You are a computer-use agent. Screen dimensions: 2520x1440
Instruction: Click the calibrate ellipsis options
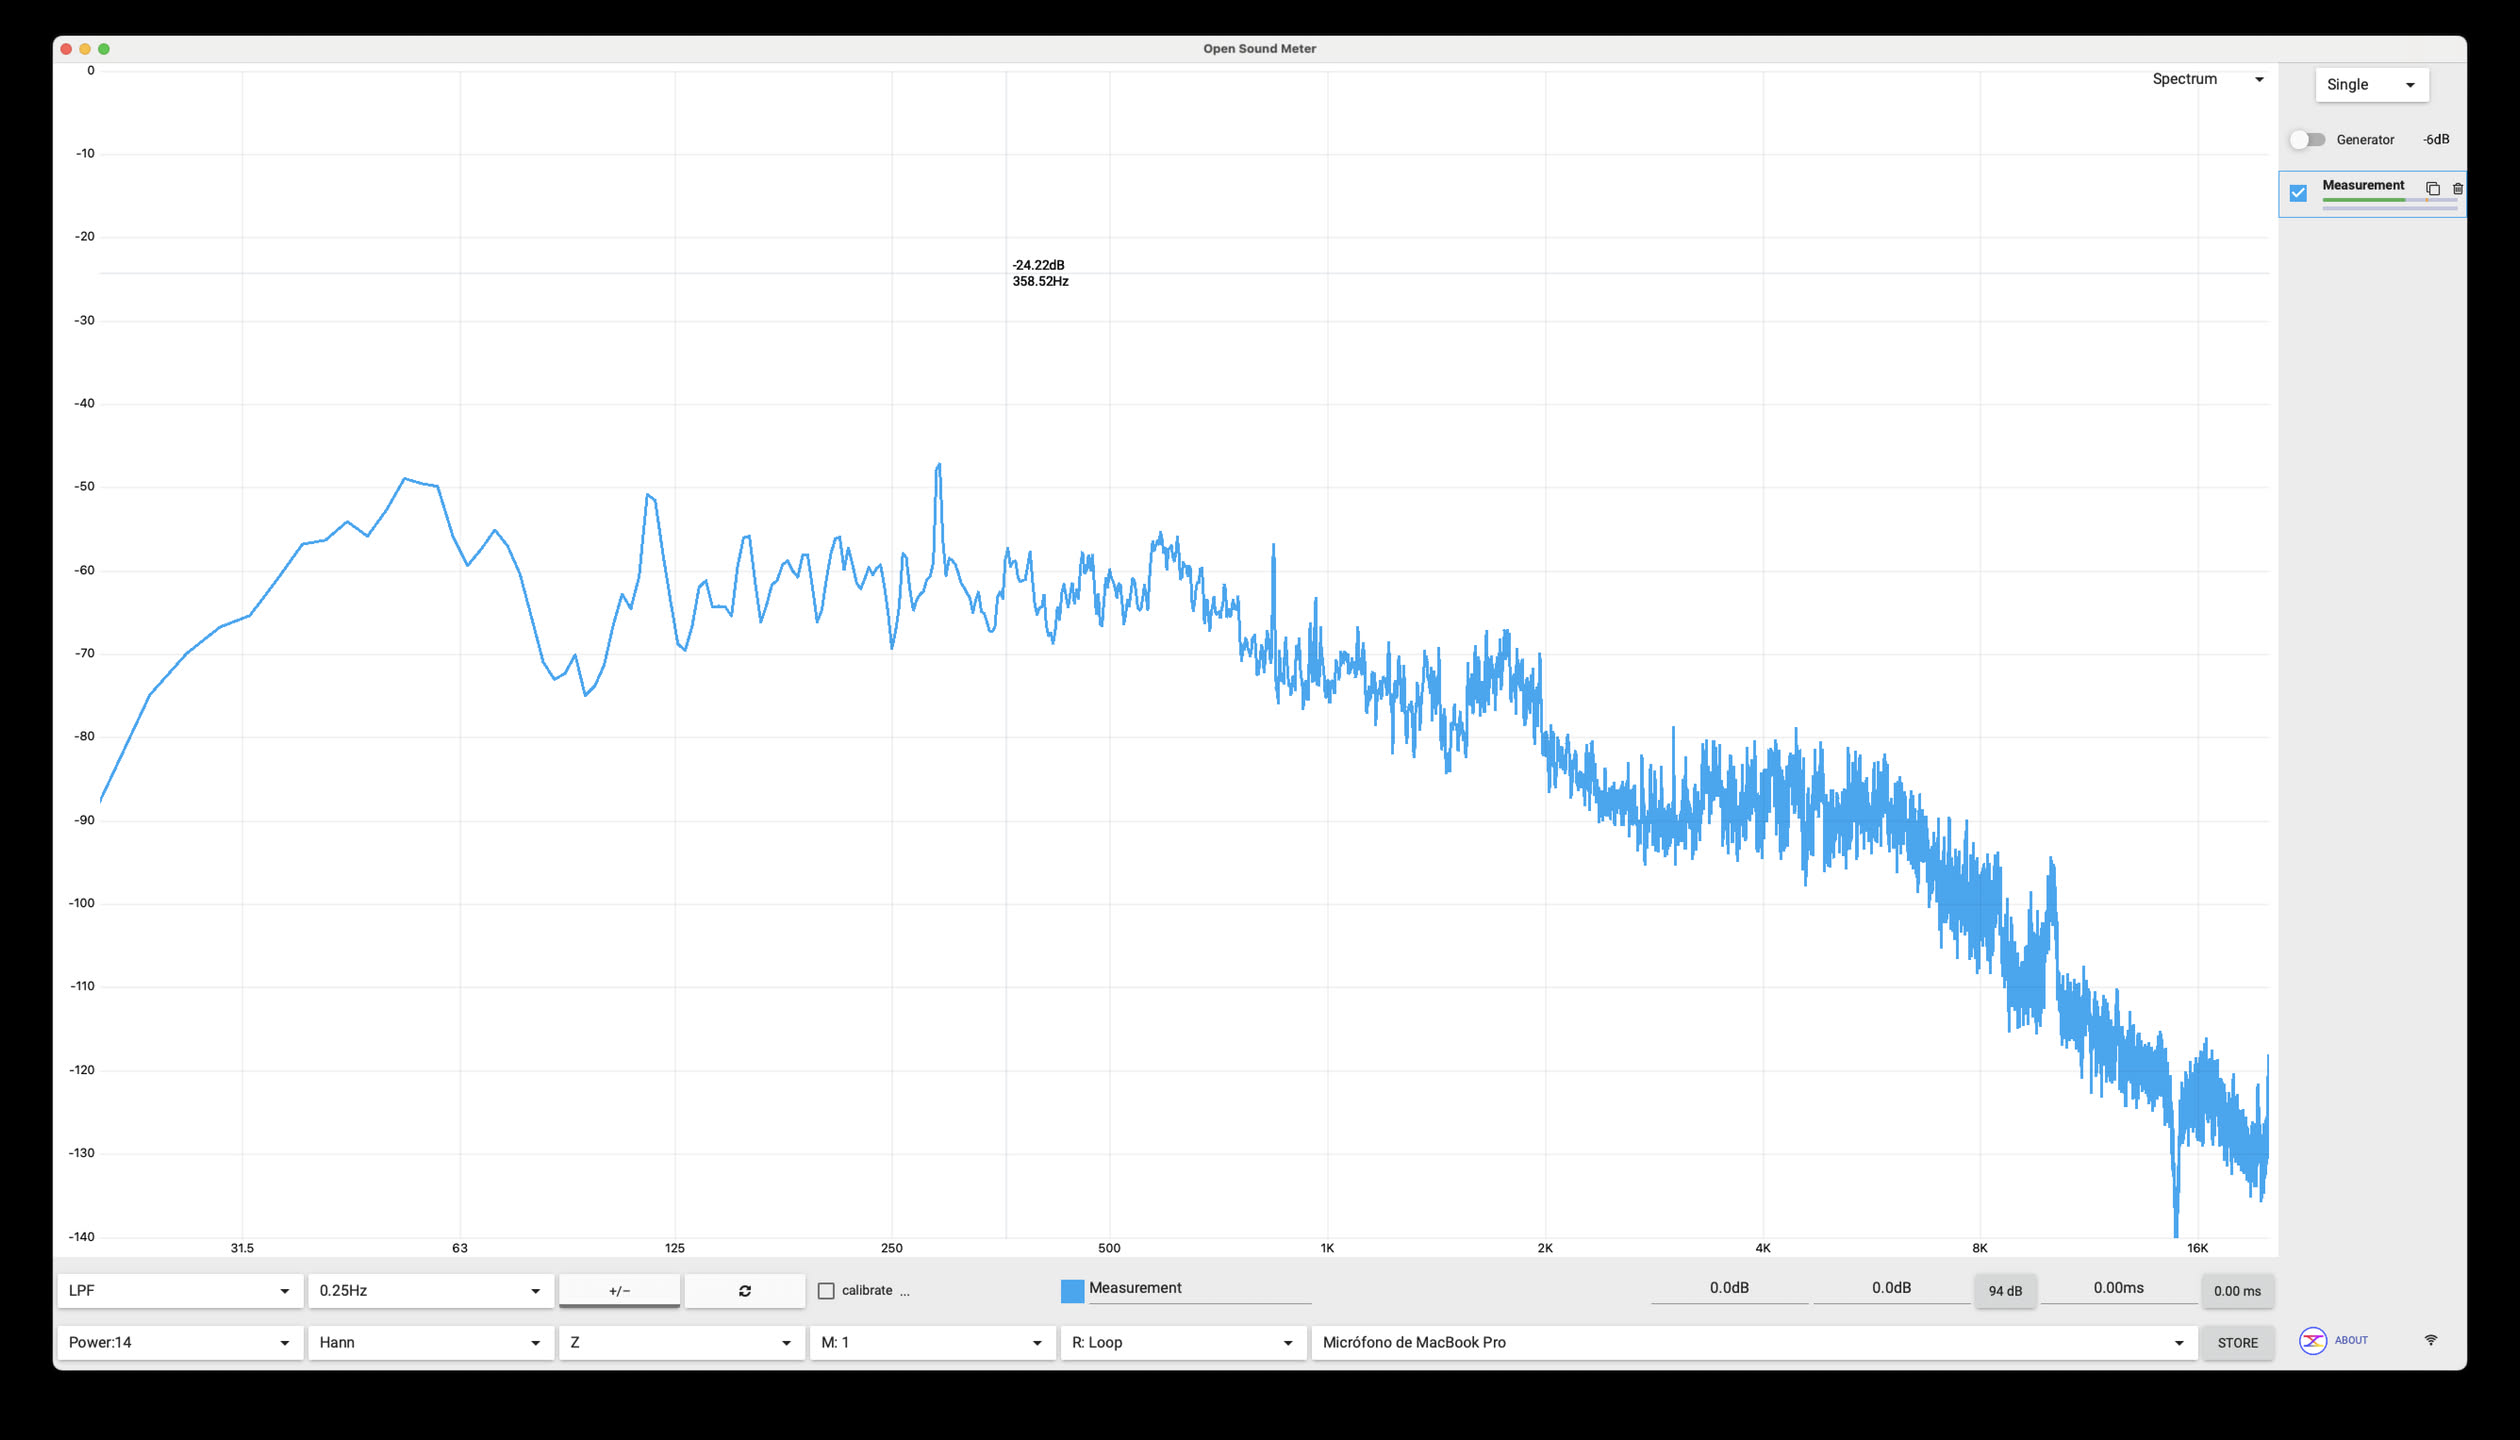coord(905,1291)
